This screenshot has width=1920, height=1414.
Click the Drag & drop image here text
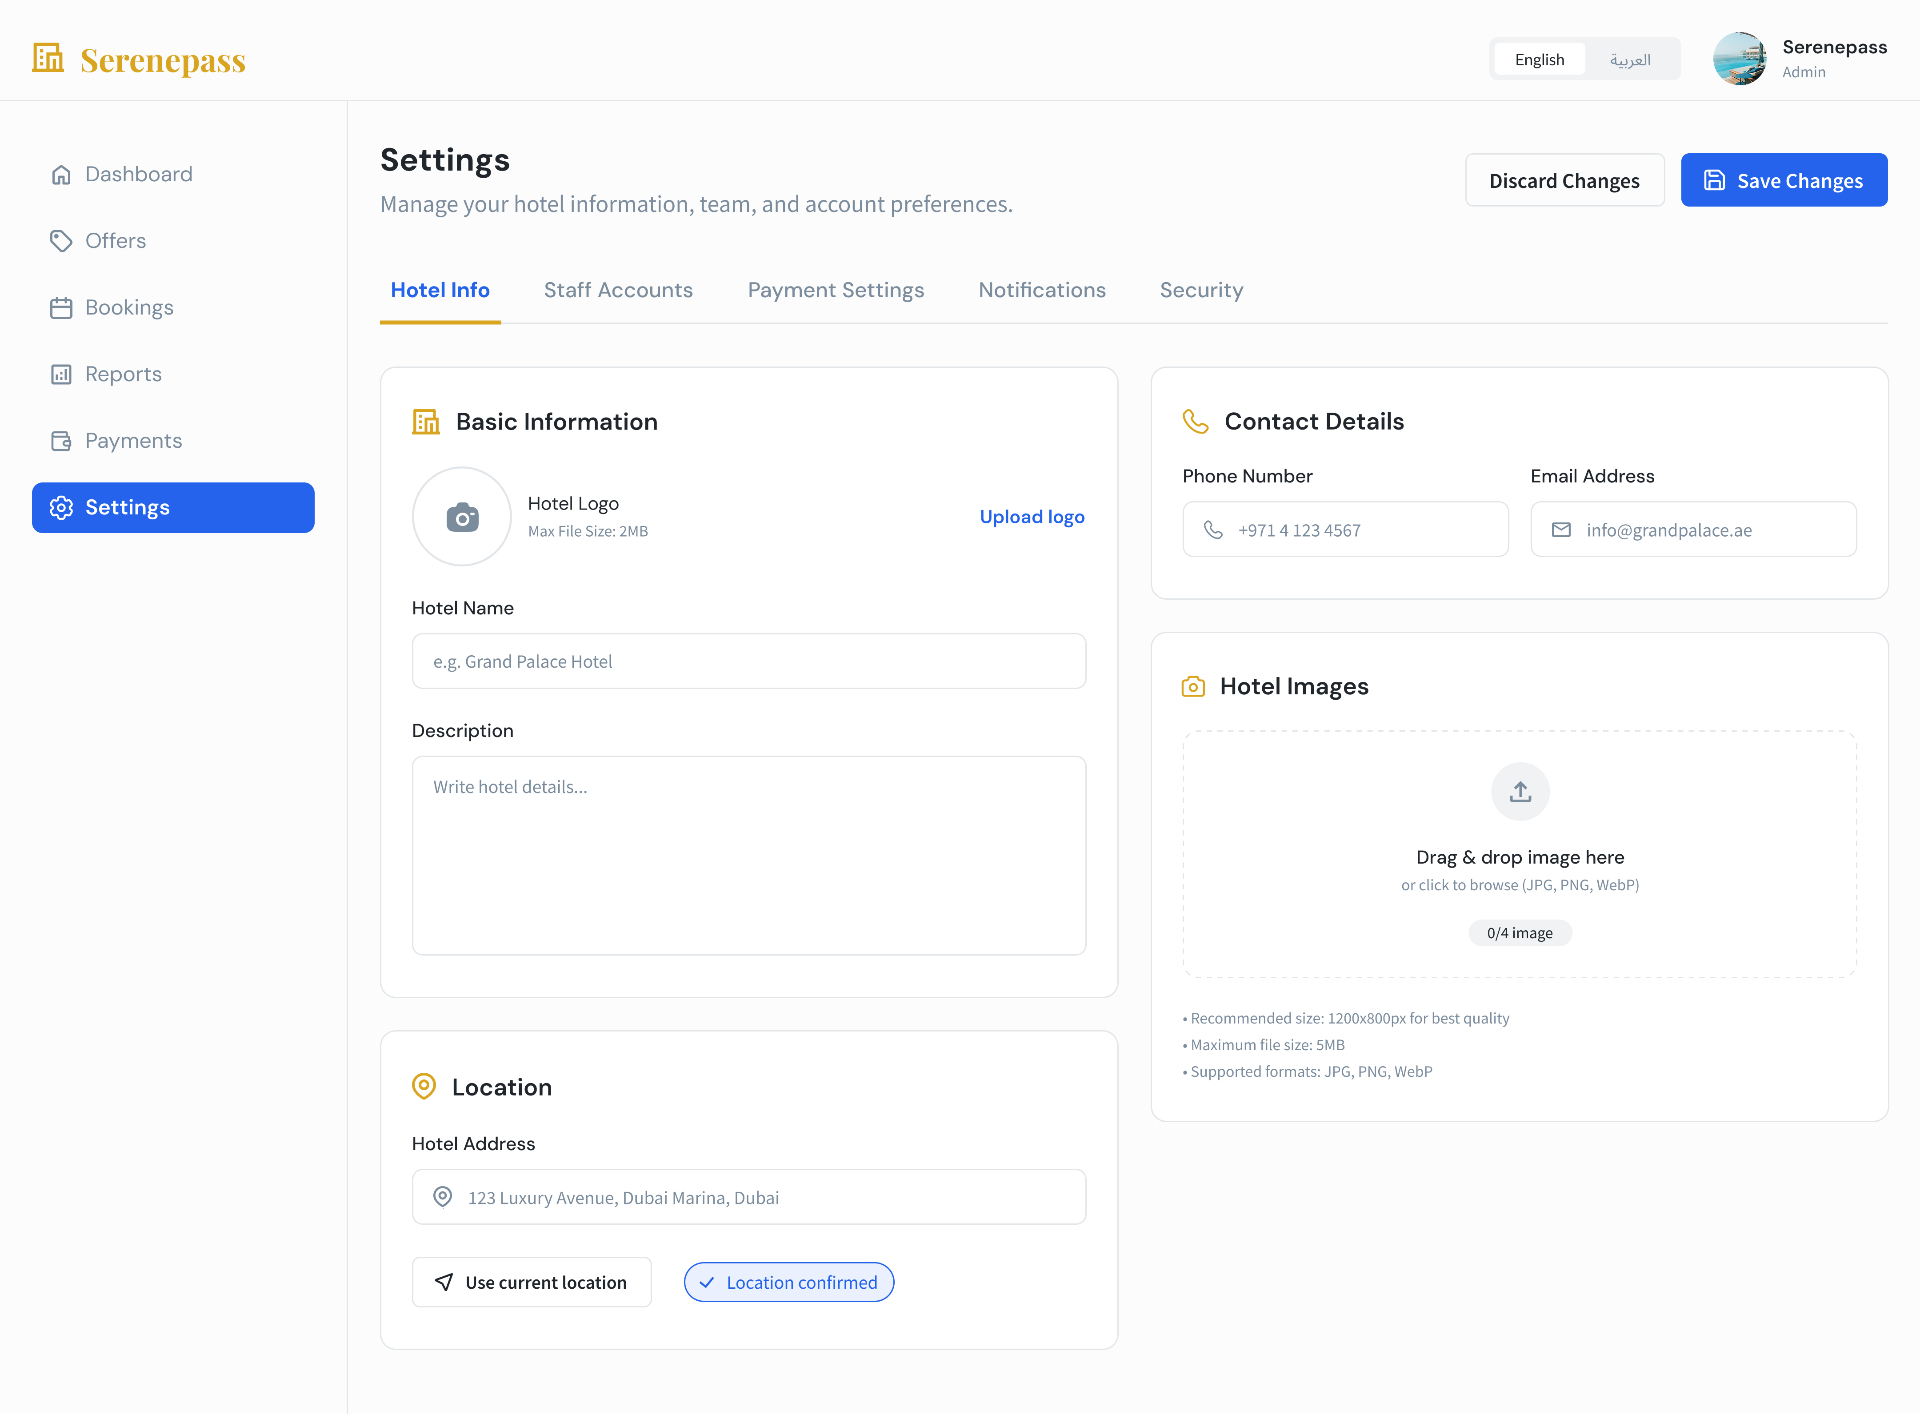1520,857
